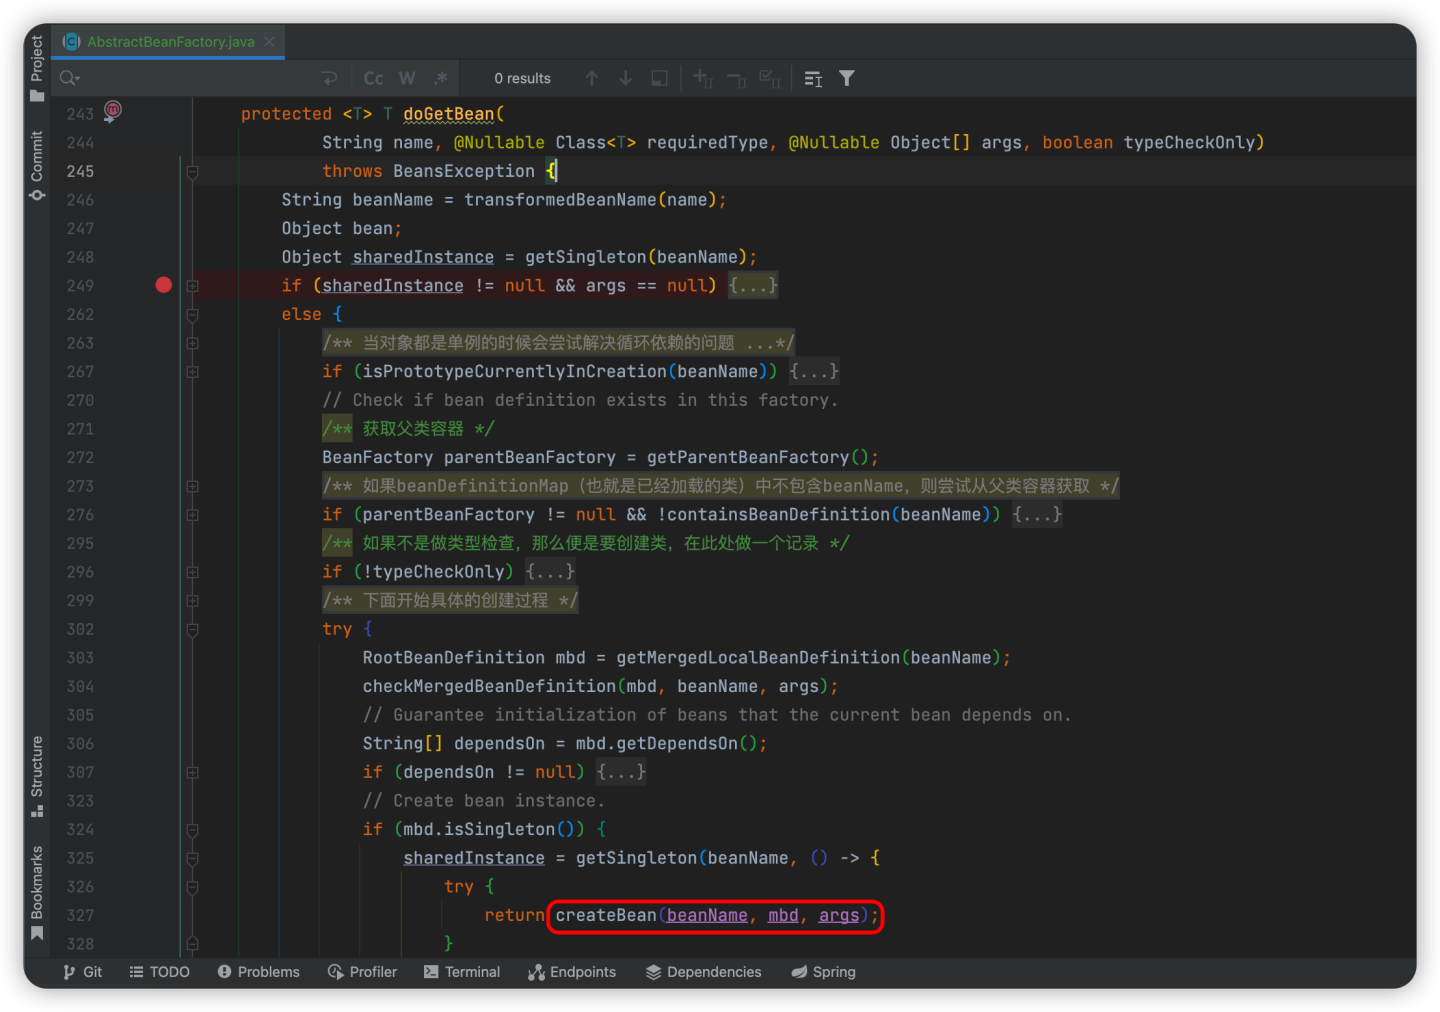Click folded {...} after dependsOn != null
This screenshot has width=1440, height=1012.
tap(620, 772)
